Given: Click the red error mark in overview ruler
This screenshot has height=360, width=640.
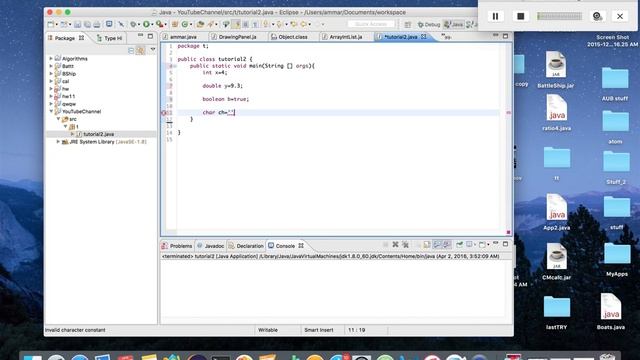Looking at the screenshot, I should click(x=509, y=112).
